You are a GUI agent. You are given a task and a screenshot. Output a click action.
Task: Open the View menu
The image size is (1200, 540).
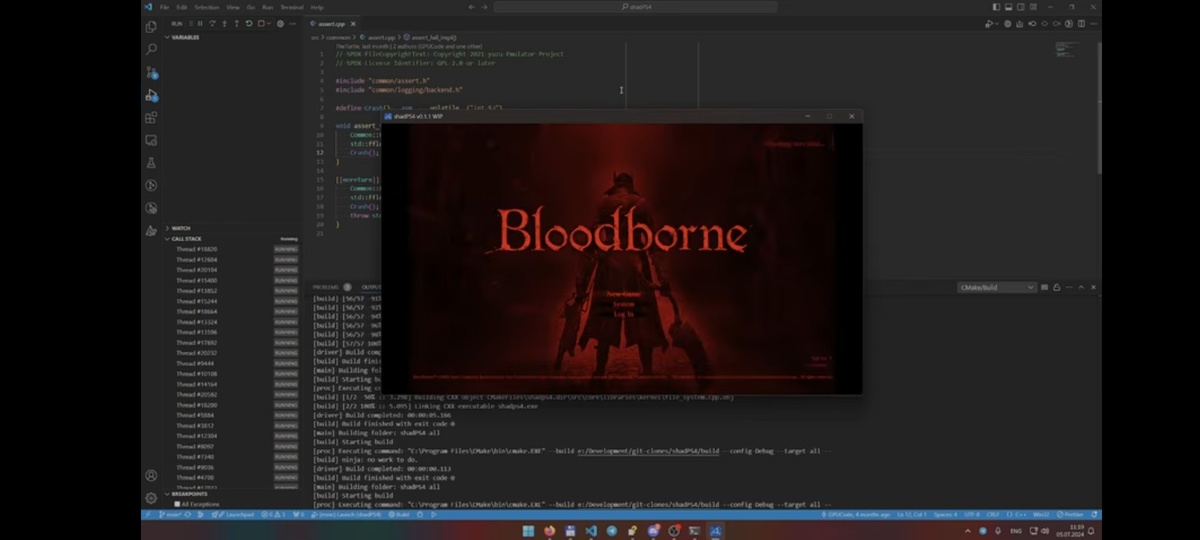[233, 7]
